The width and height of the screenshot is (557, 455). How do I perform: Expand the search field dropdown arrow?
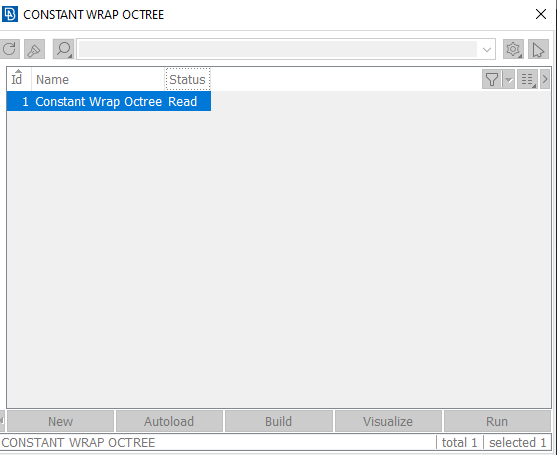click(x=487, y=49)
